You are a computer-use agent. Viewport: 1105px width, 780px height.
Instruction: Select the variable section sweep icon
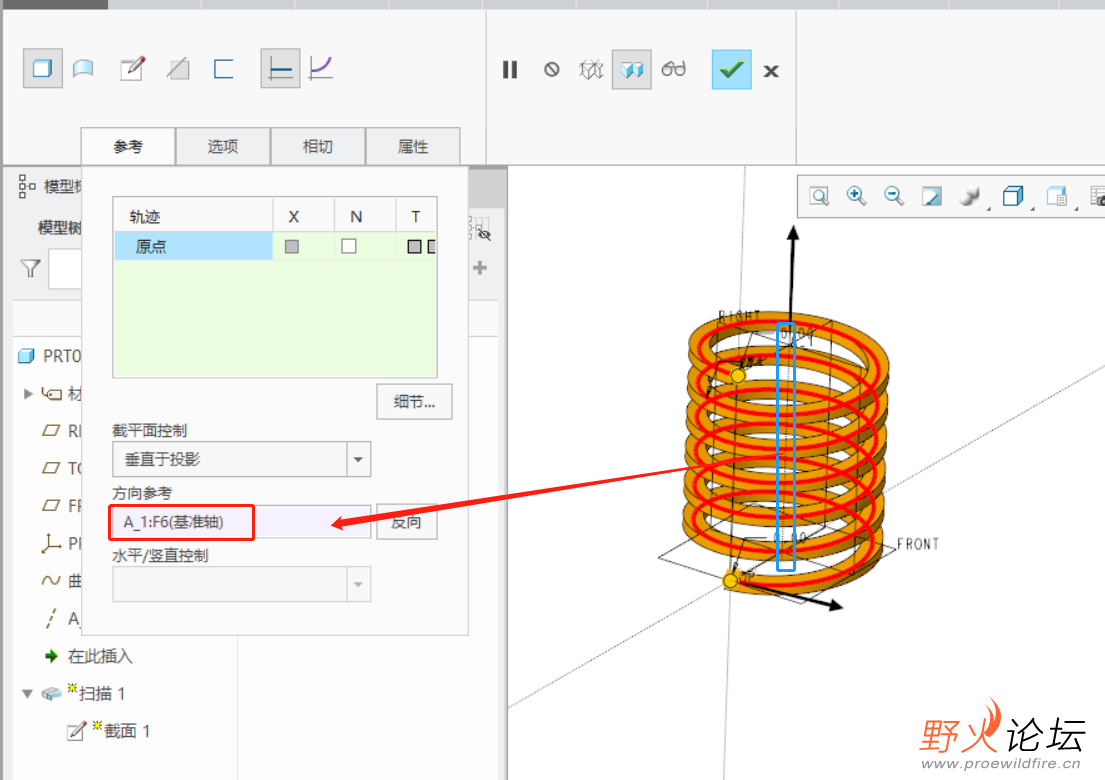click(x=321, y=68)
